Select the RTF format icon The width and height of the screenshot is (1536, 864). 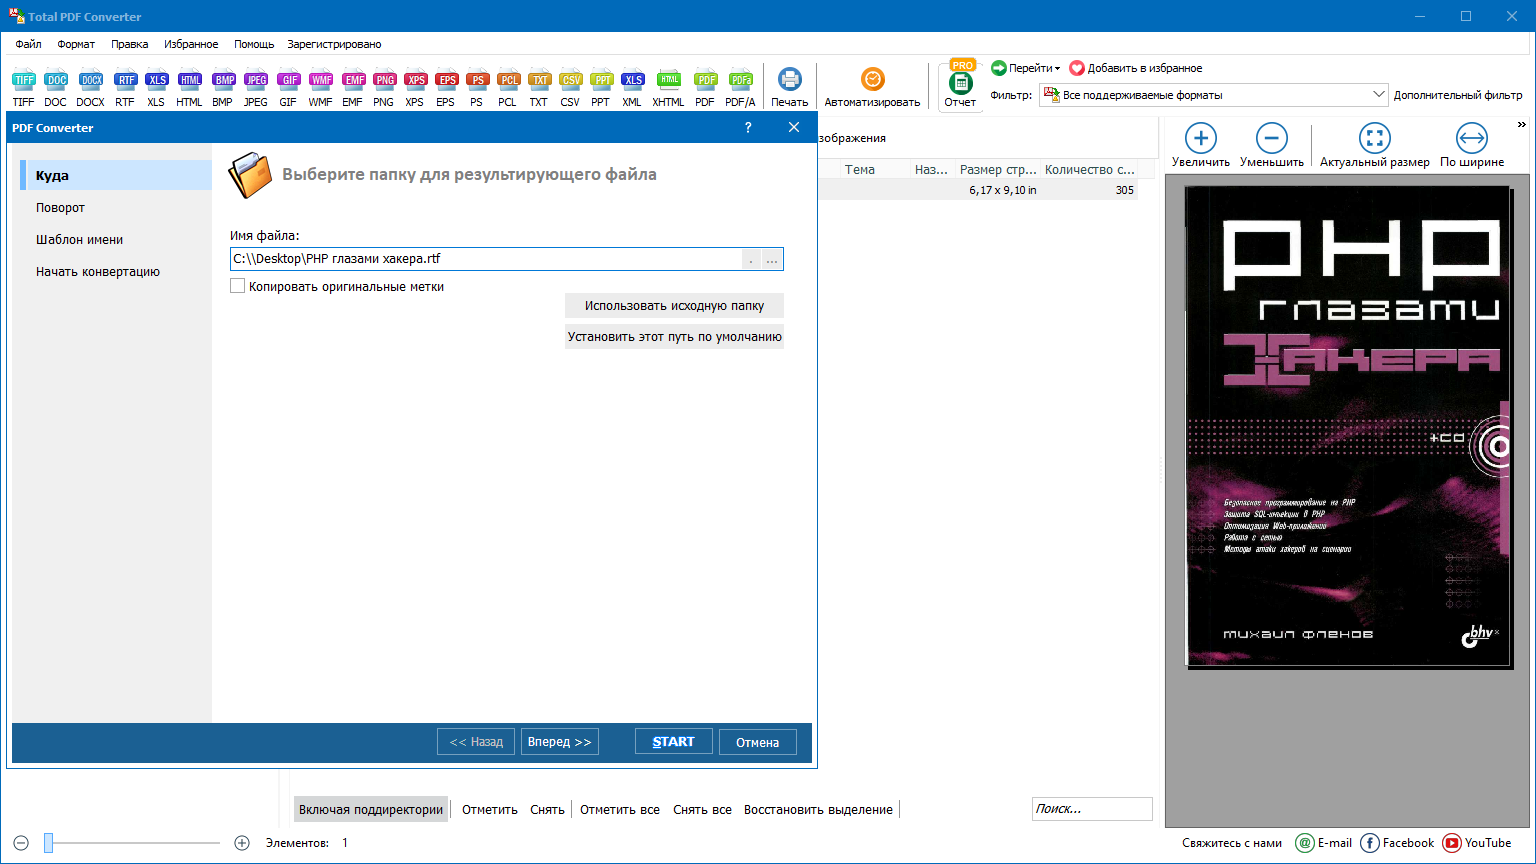[x=125, y=80]
